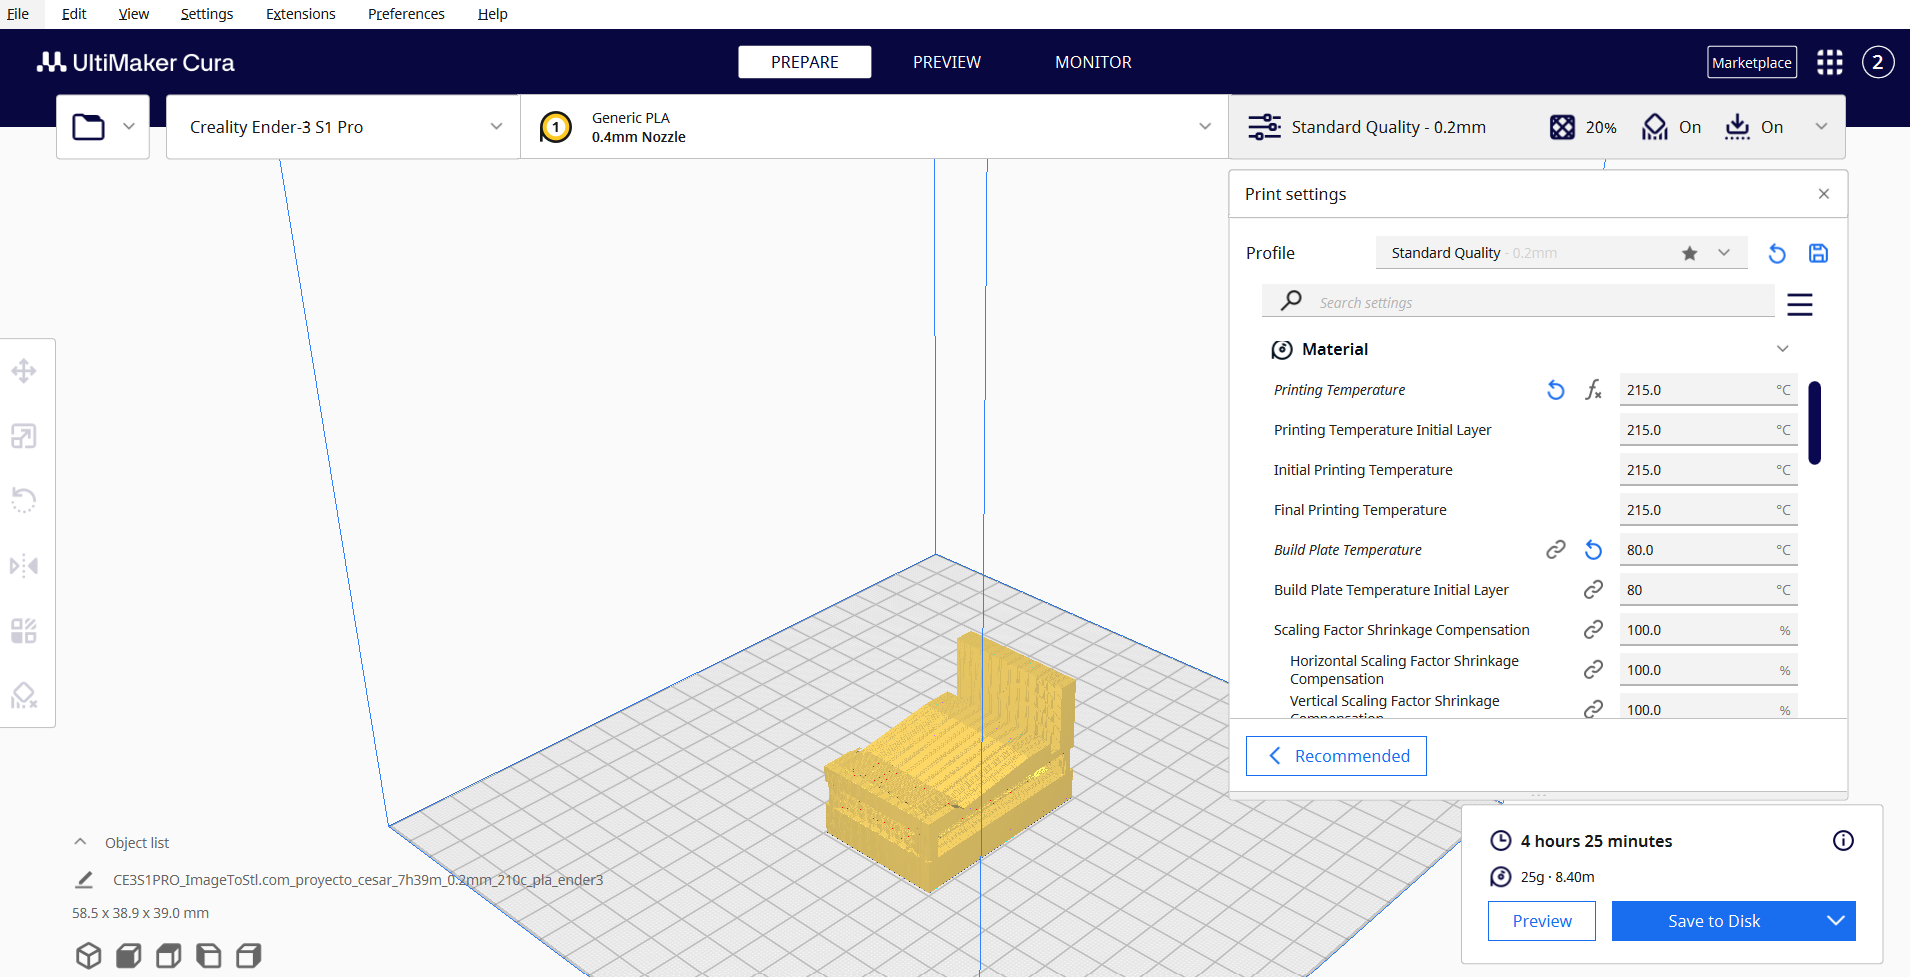The image size is (1910, 977).
Task: Open file using the folder icon
Action: [88, 127]
